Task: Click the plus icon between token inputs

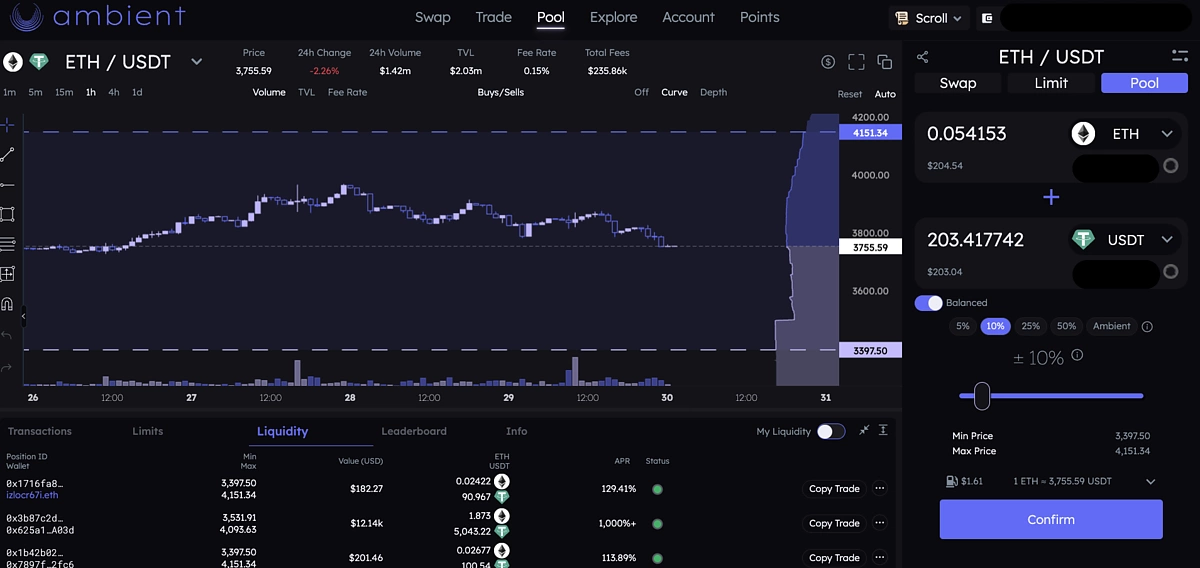Action: [1051, 198]
